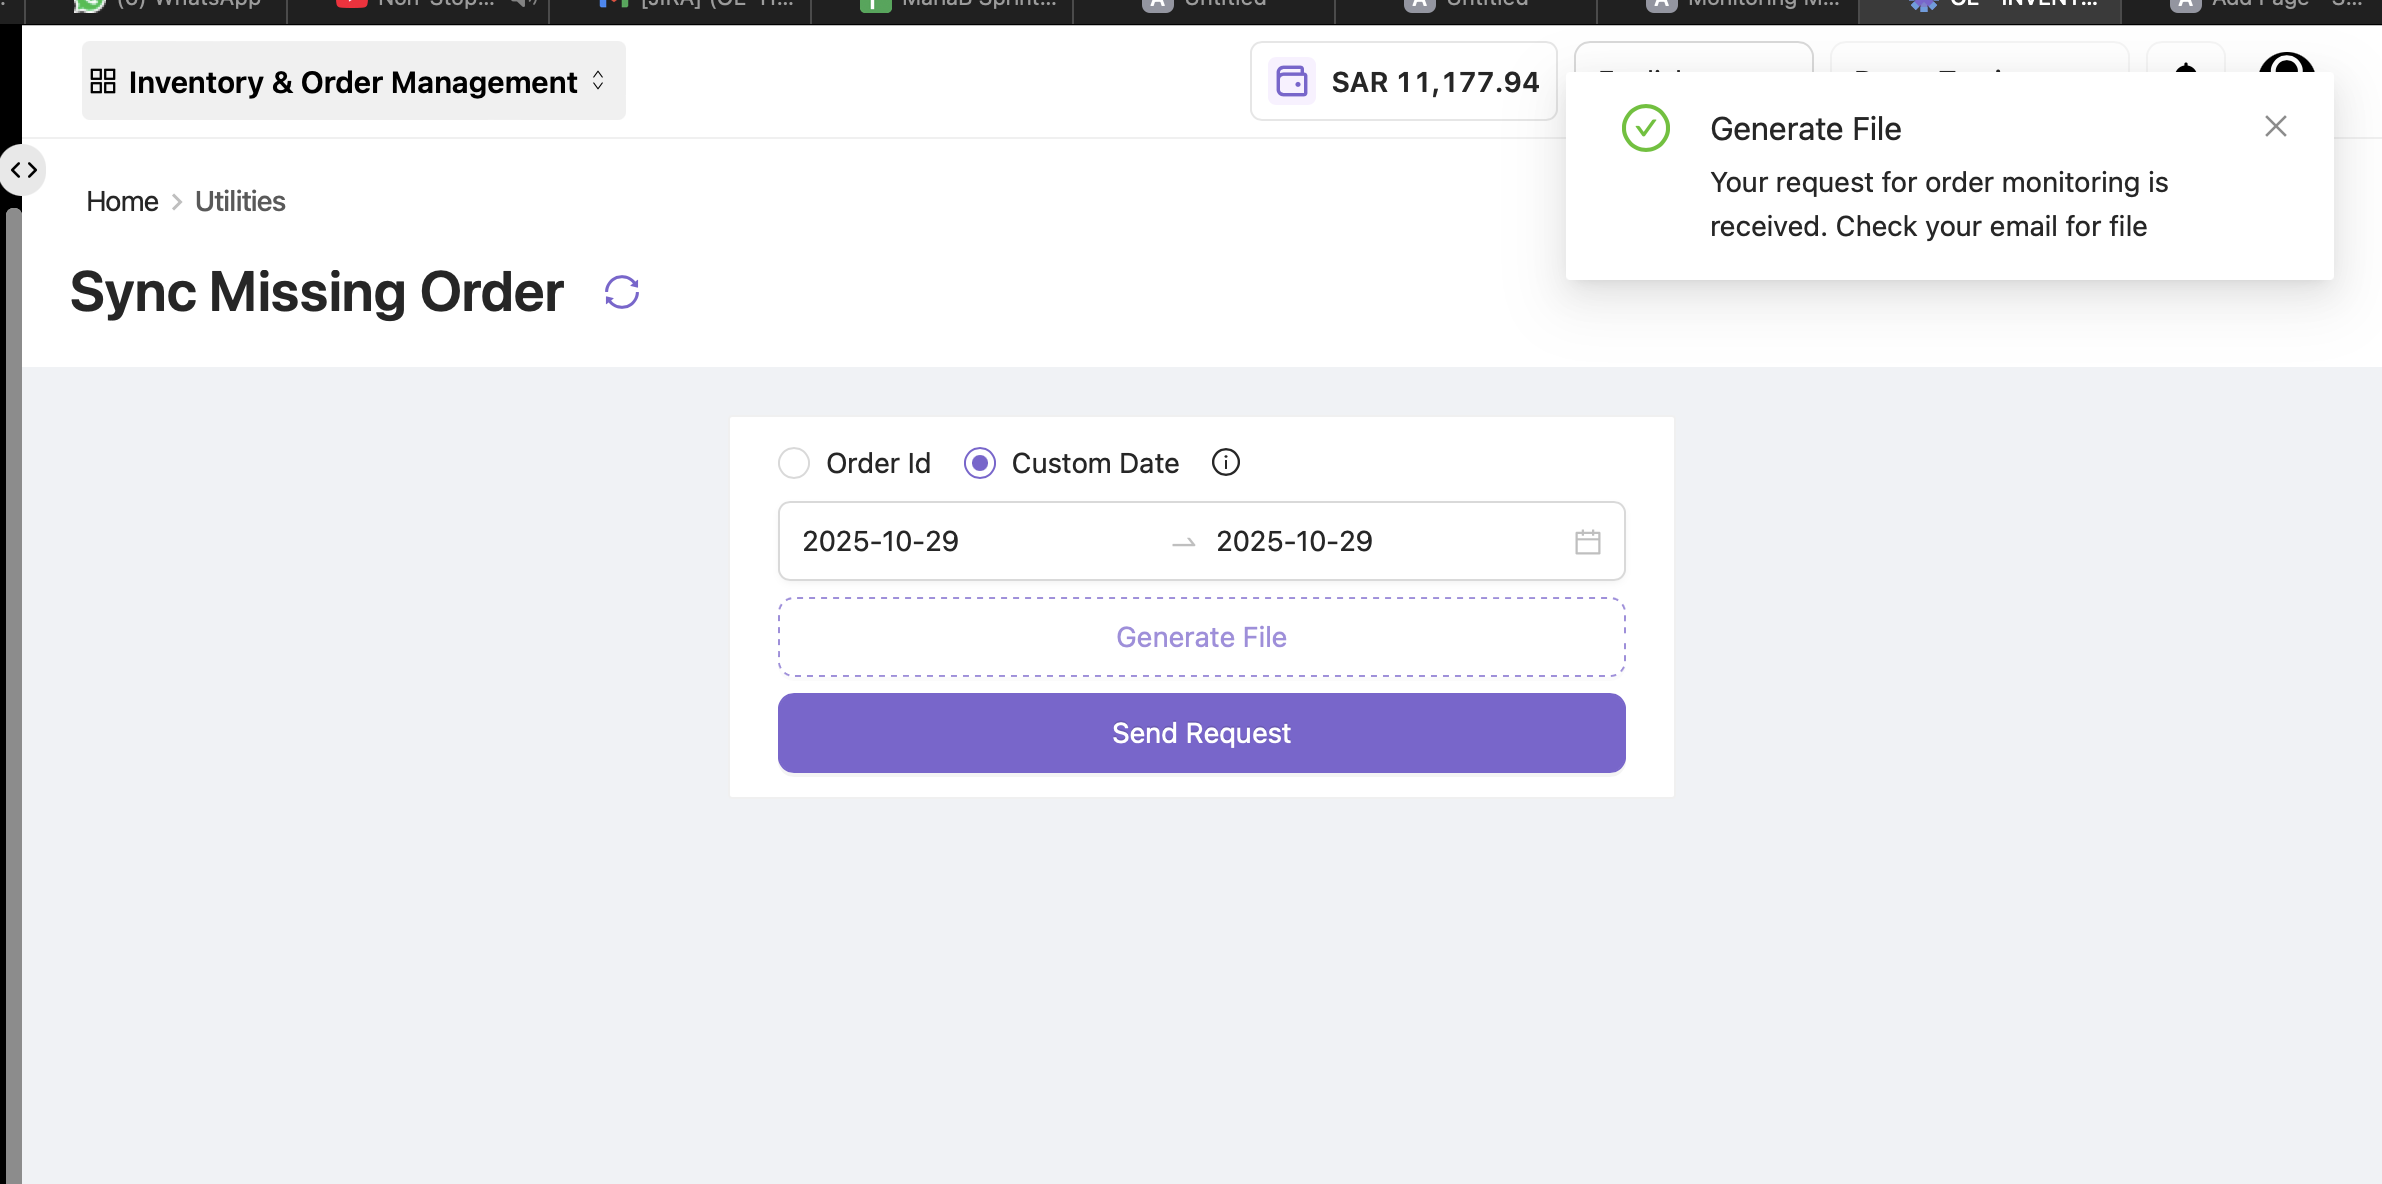Screen dimensions: 2382x1184
Task: Dismiss the Generate File notification
Action: tap(2274, 125)
